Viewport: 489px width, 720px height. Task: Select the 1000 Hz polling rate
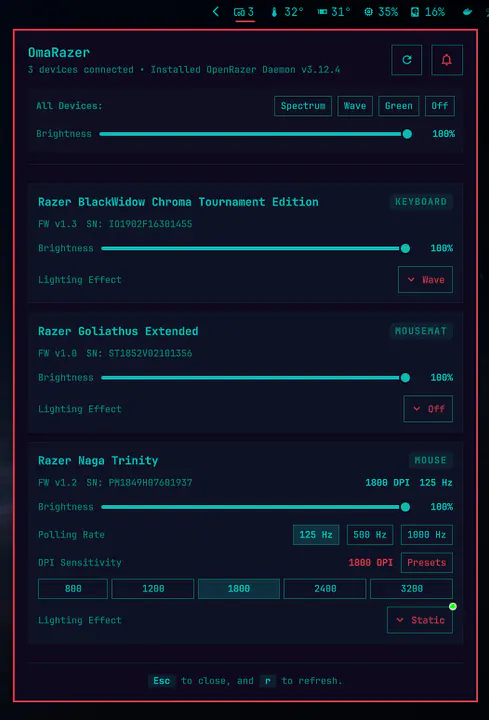coord(427,534)
